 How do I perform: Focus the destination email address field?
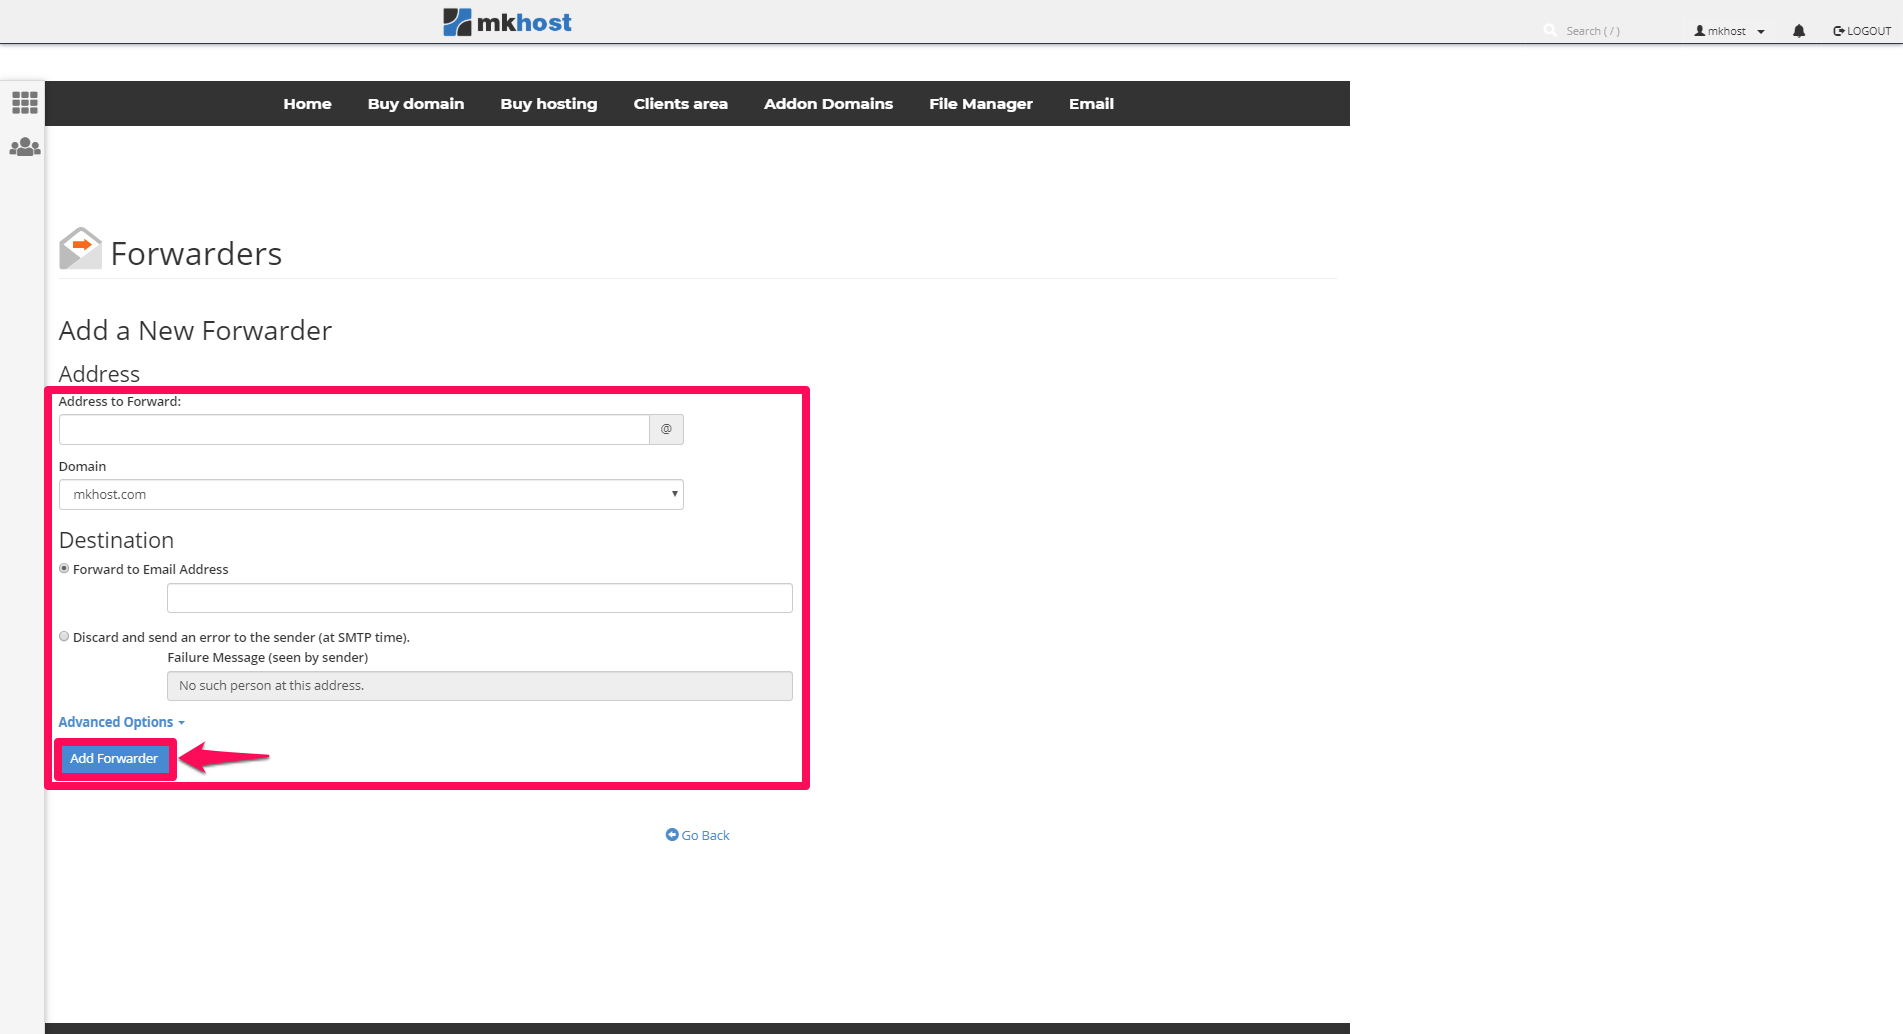[x=480, y=598]
